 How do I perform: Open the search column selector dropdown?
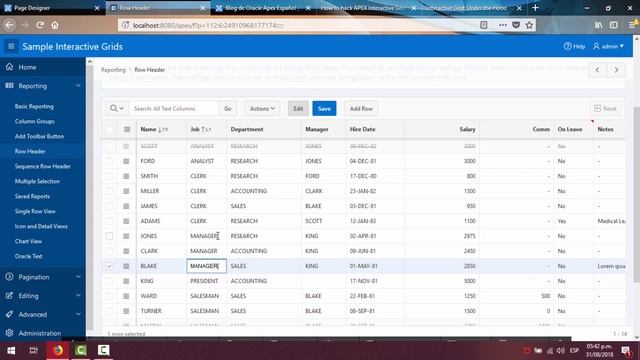click(x=117, y=108)
